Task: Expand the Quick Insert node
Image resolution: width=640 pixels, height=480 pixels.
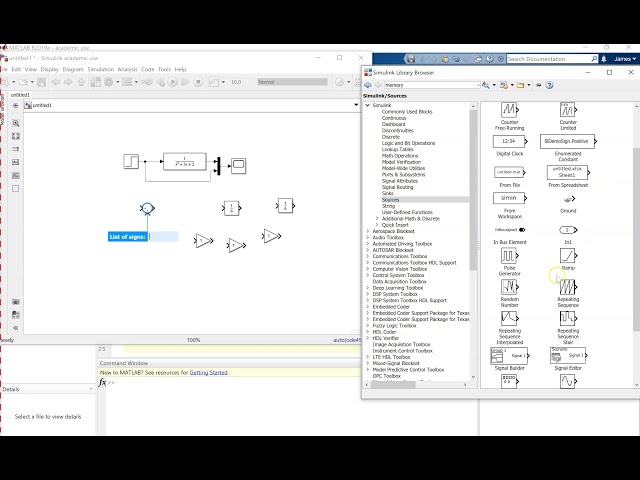Action: (x=377, y=225)
